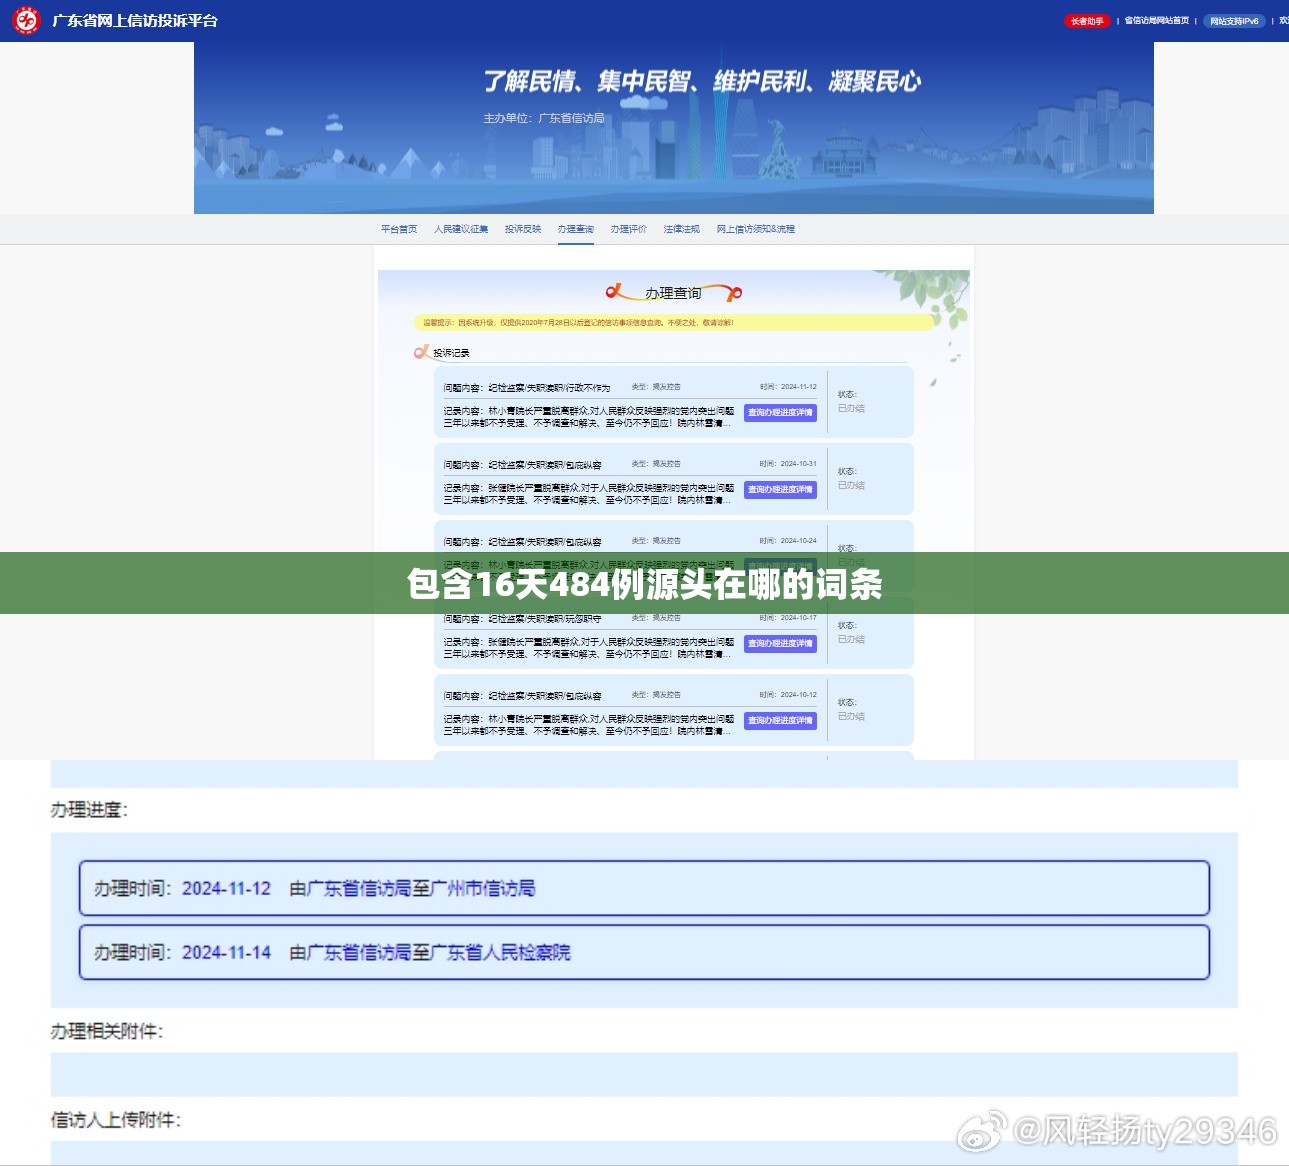The height and width of the screenshot is (1166, 1289).
Task: Click the 广东省网上信访投诉平台 site title
Action: [x=135, y=21]
